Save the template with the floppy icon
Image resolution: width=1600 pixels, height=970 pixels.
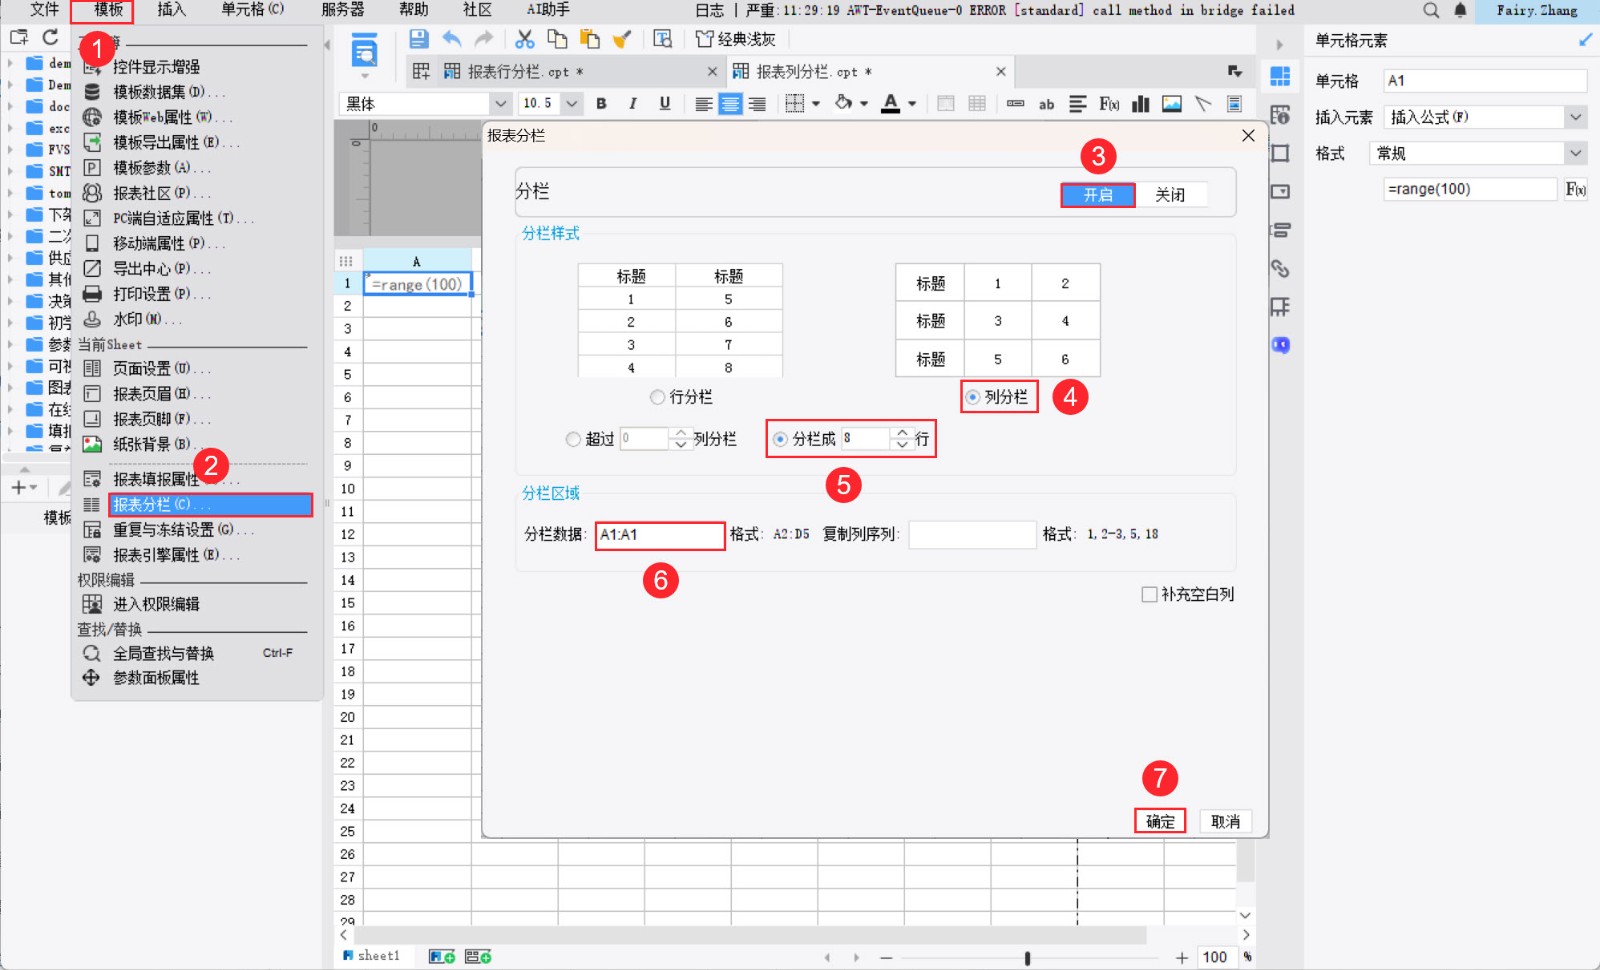click(419, 39)
